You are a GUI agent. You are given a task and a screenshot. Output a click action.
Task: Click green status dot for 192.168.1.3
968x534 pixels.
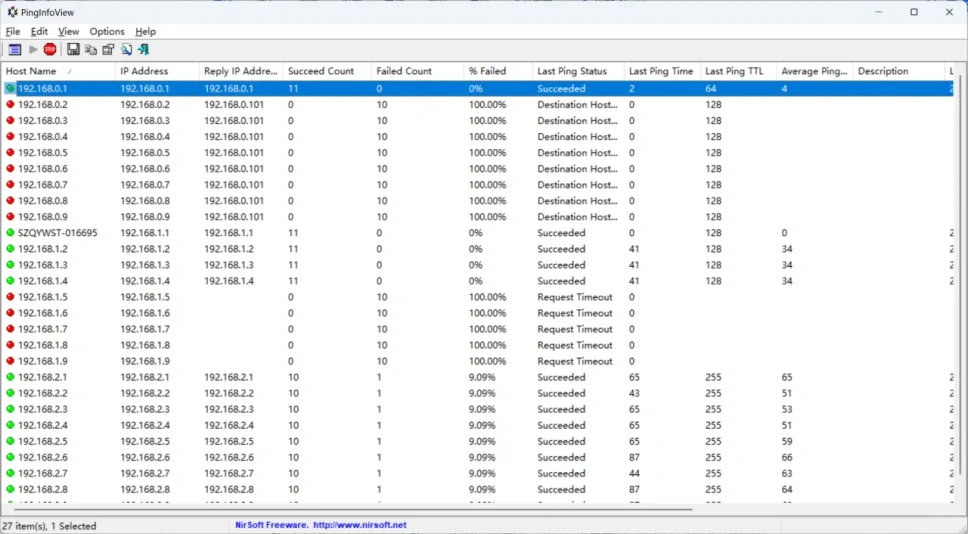tap(10, 265)
